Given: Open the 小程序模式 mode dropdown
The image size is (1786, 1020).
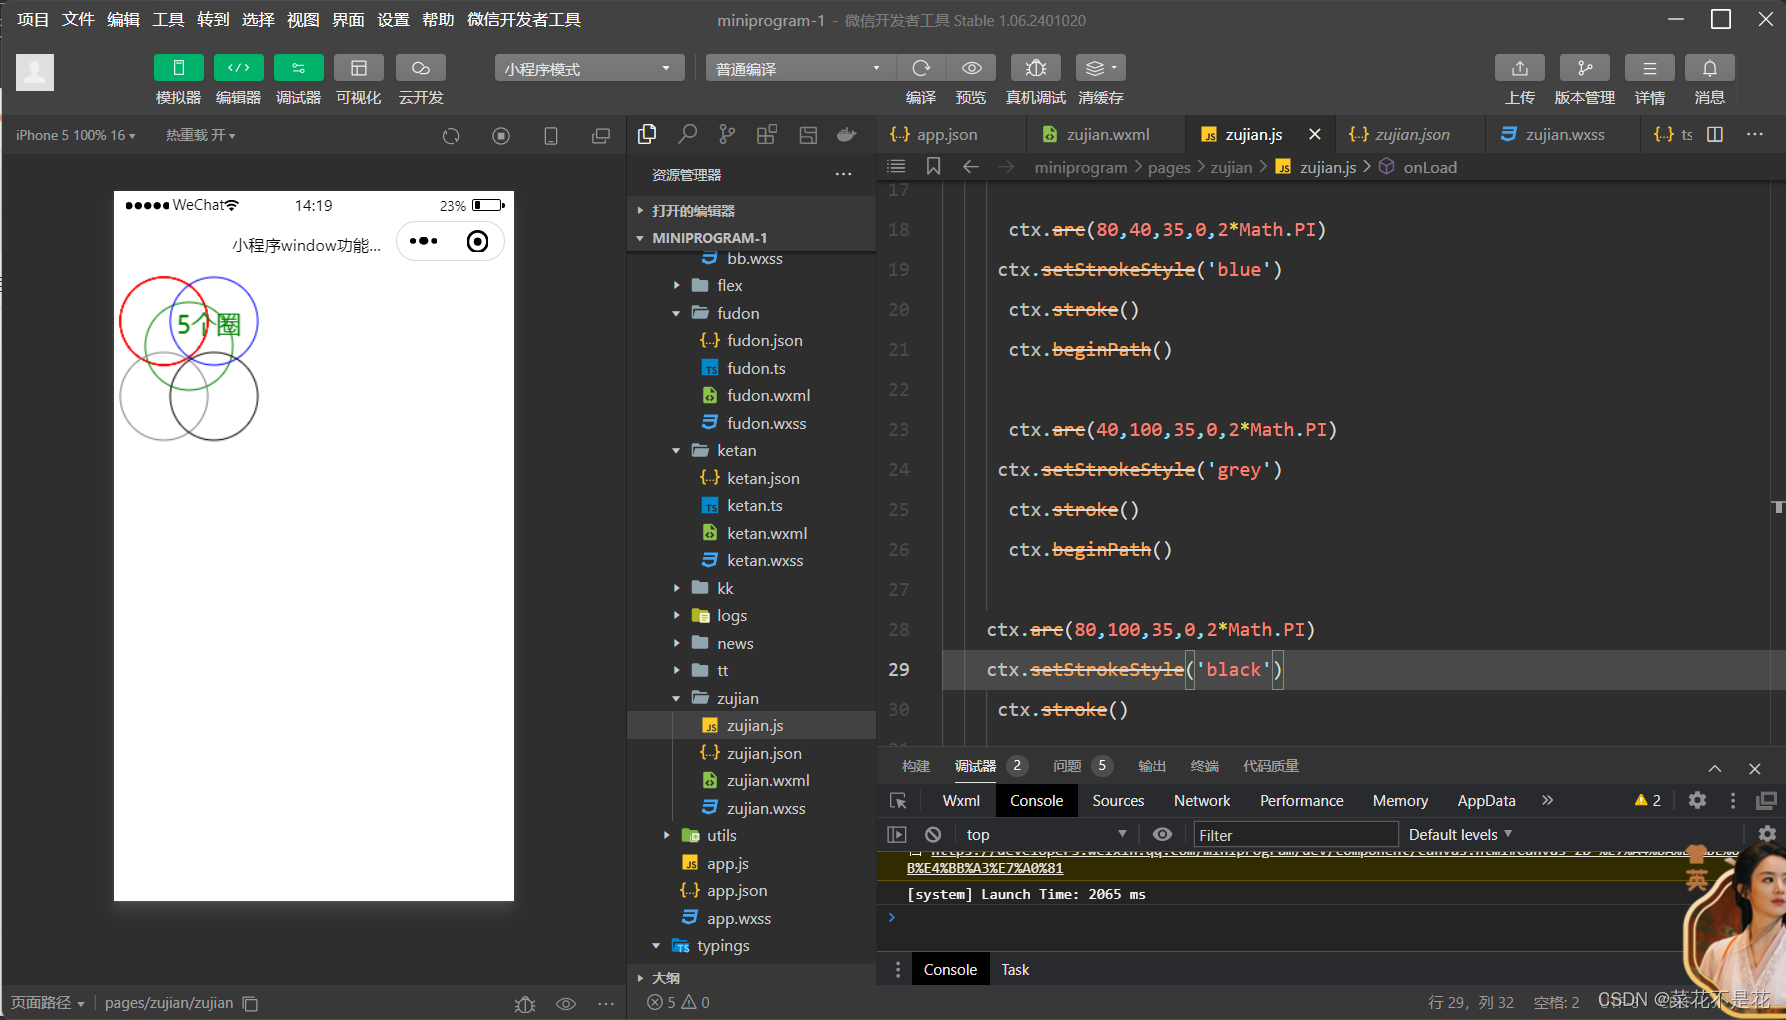Looking at the screenshot, I should point(589,68).
